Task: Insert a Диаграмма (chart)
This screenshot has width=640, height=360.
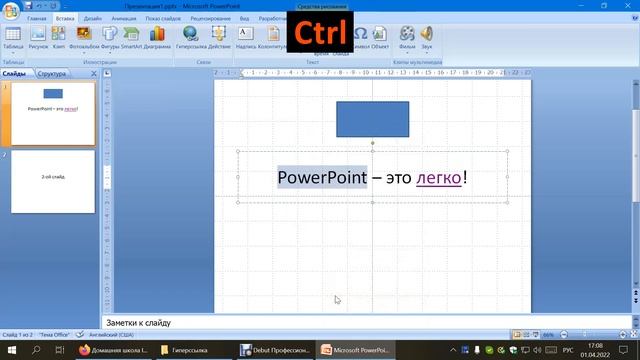Action: [x=157, y=38]
